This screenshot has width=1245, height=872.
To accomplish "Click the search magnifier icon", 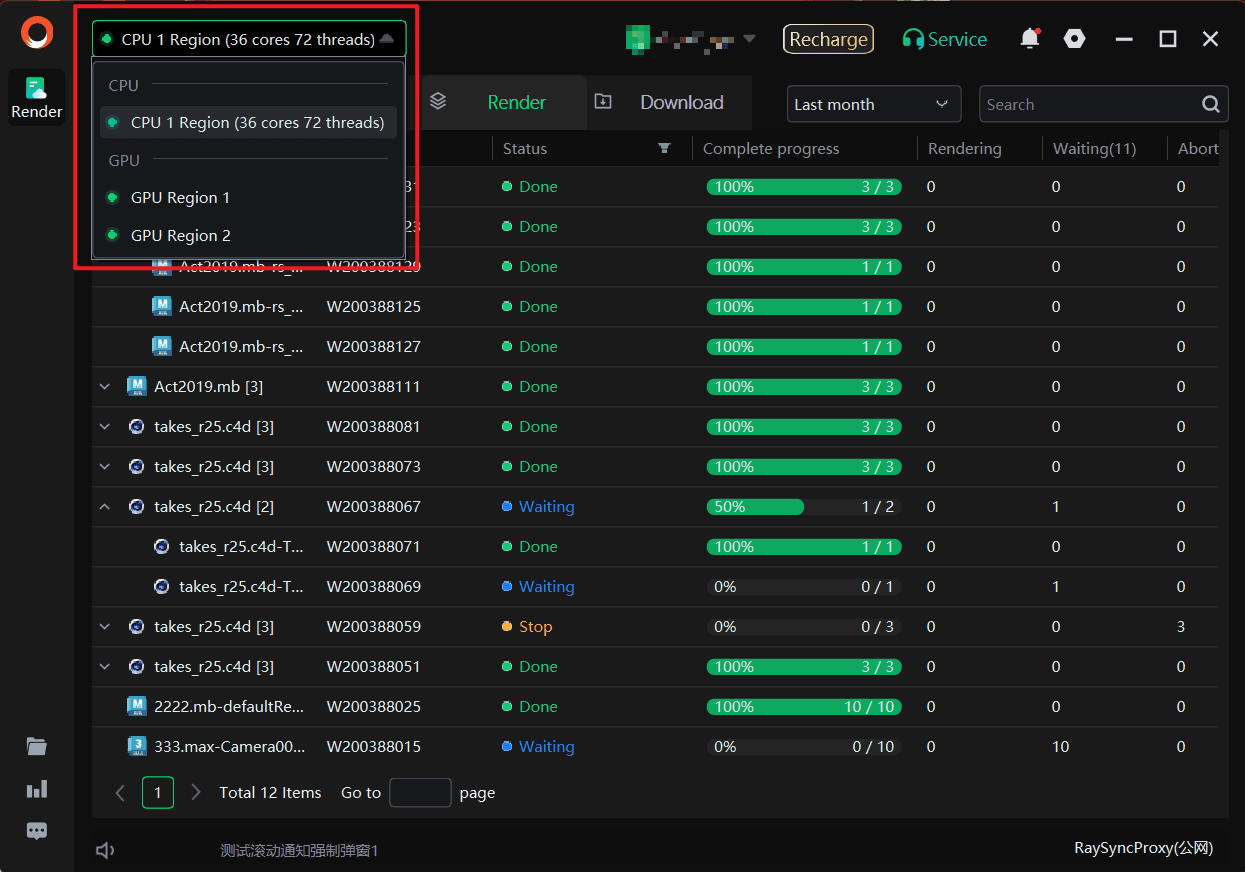I will 1210,104.
